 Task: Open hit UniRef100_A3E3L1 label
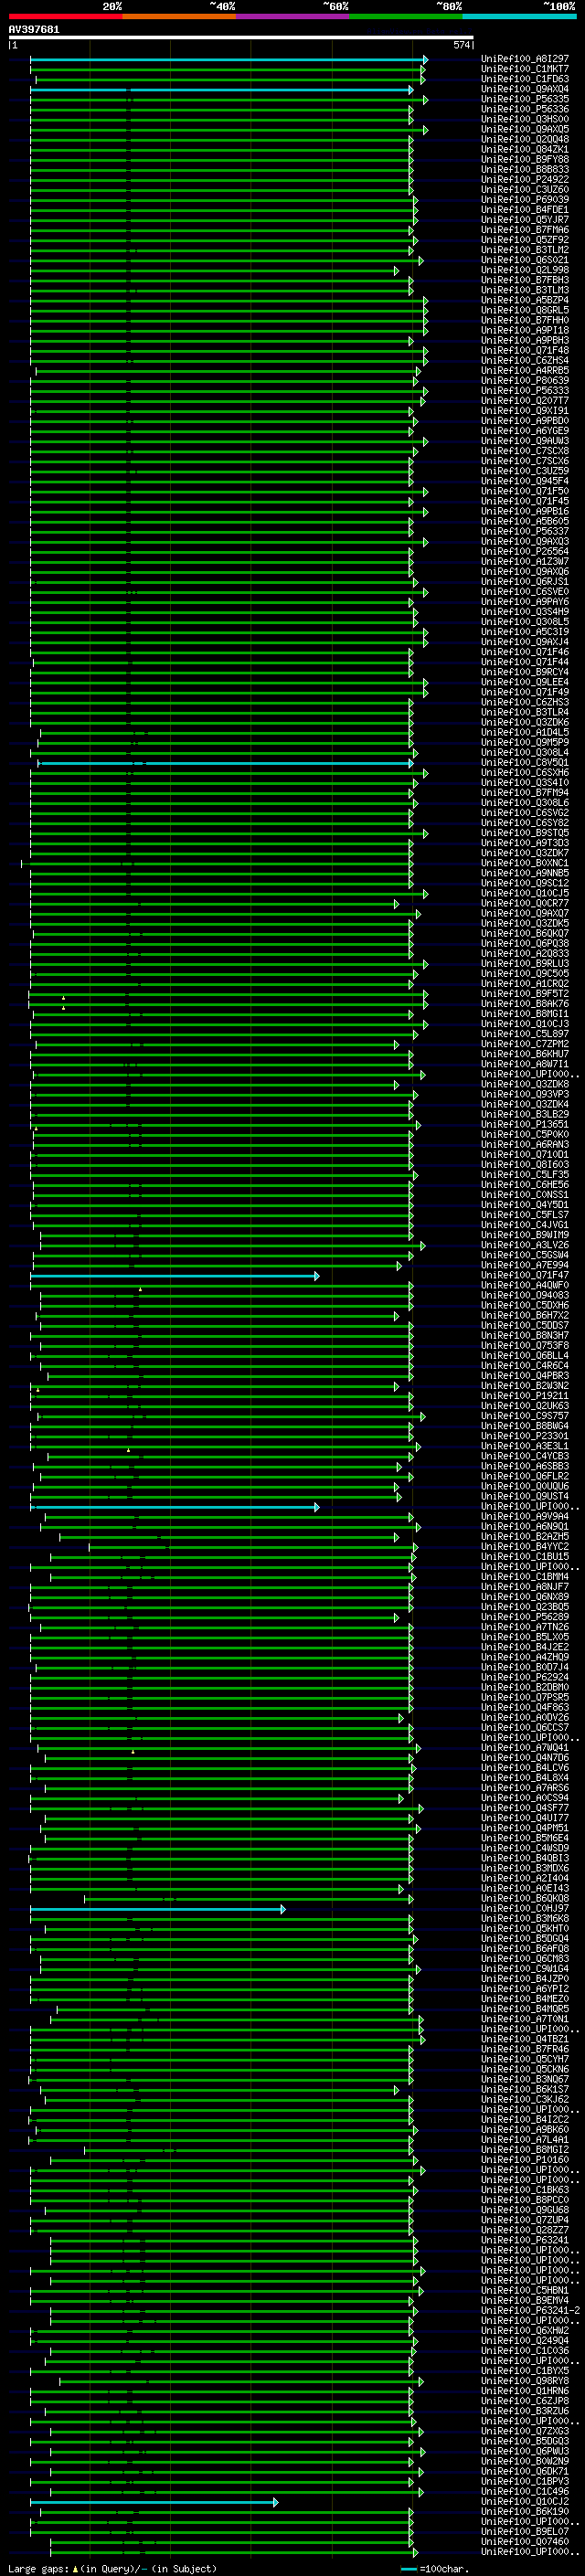click(x=525, y=1446)
